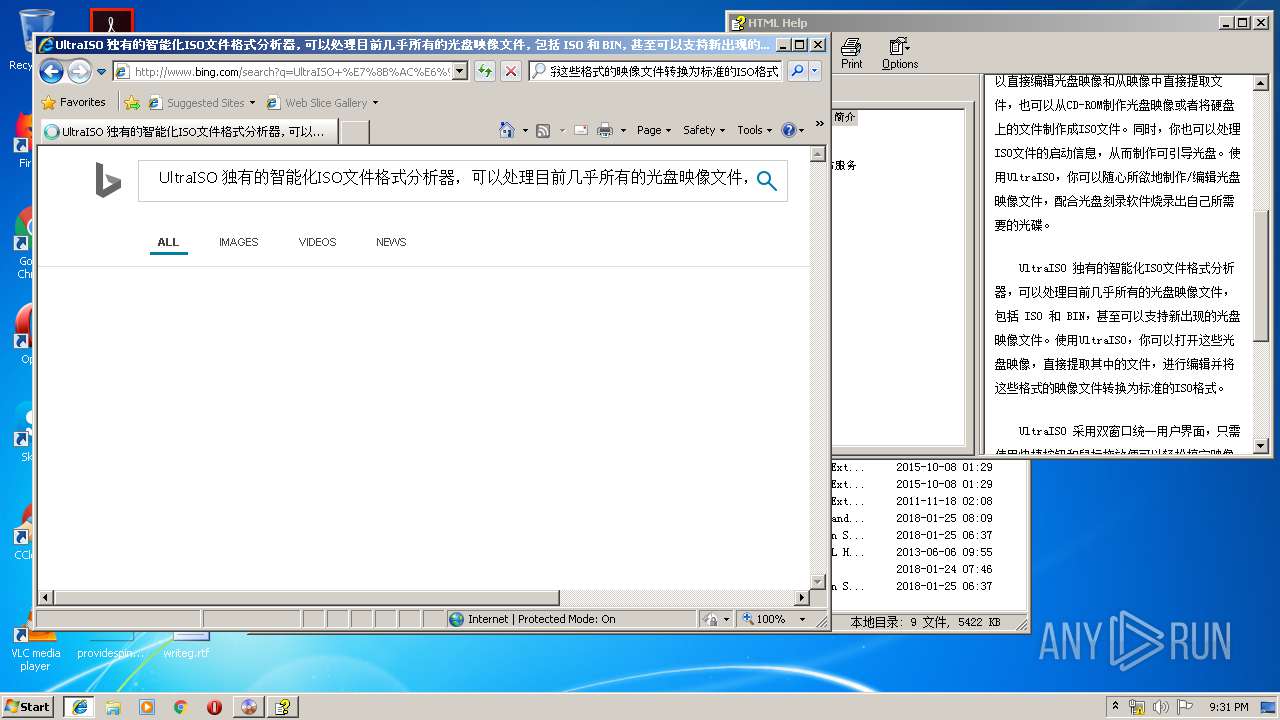Add to Favorites bar icon
Viewport: 1280px width, 720px height.
131,102
